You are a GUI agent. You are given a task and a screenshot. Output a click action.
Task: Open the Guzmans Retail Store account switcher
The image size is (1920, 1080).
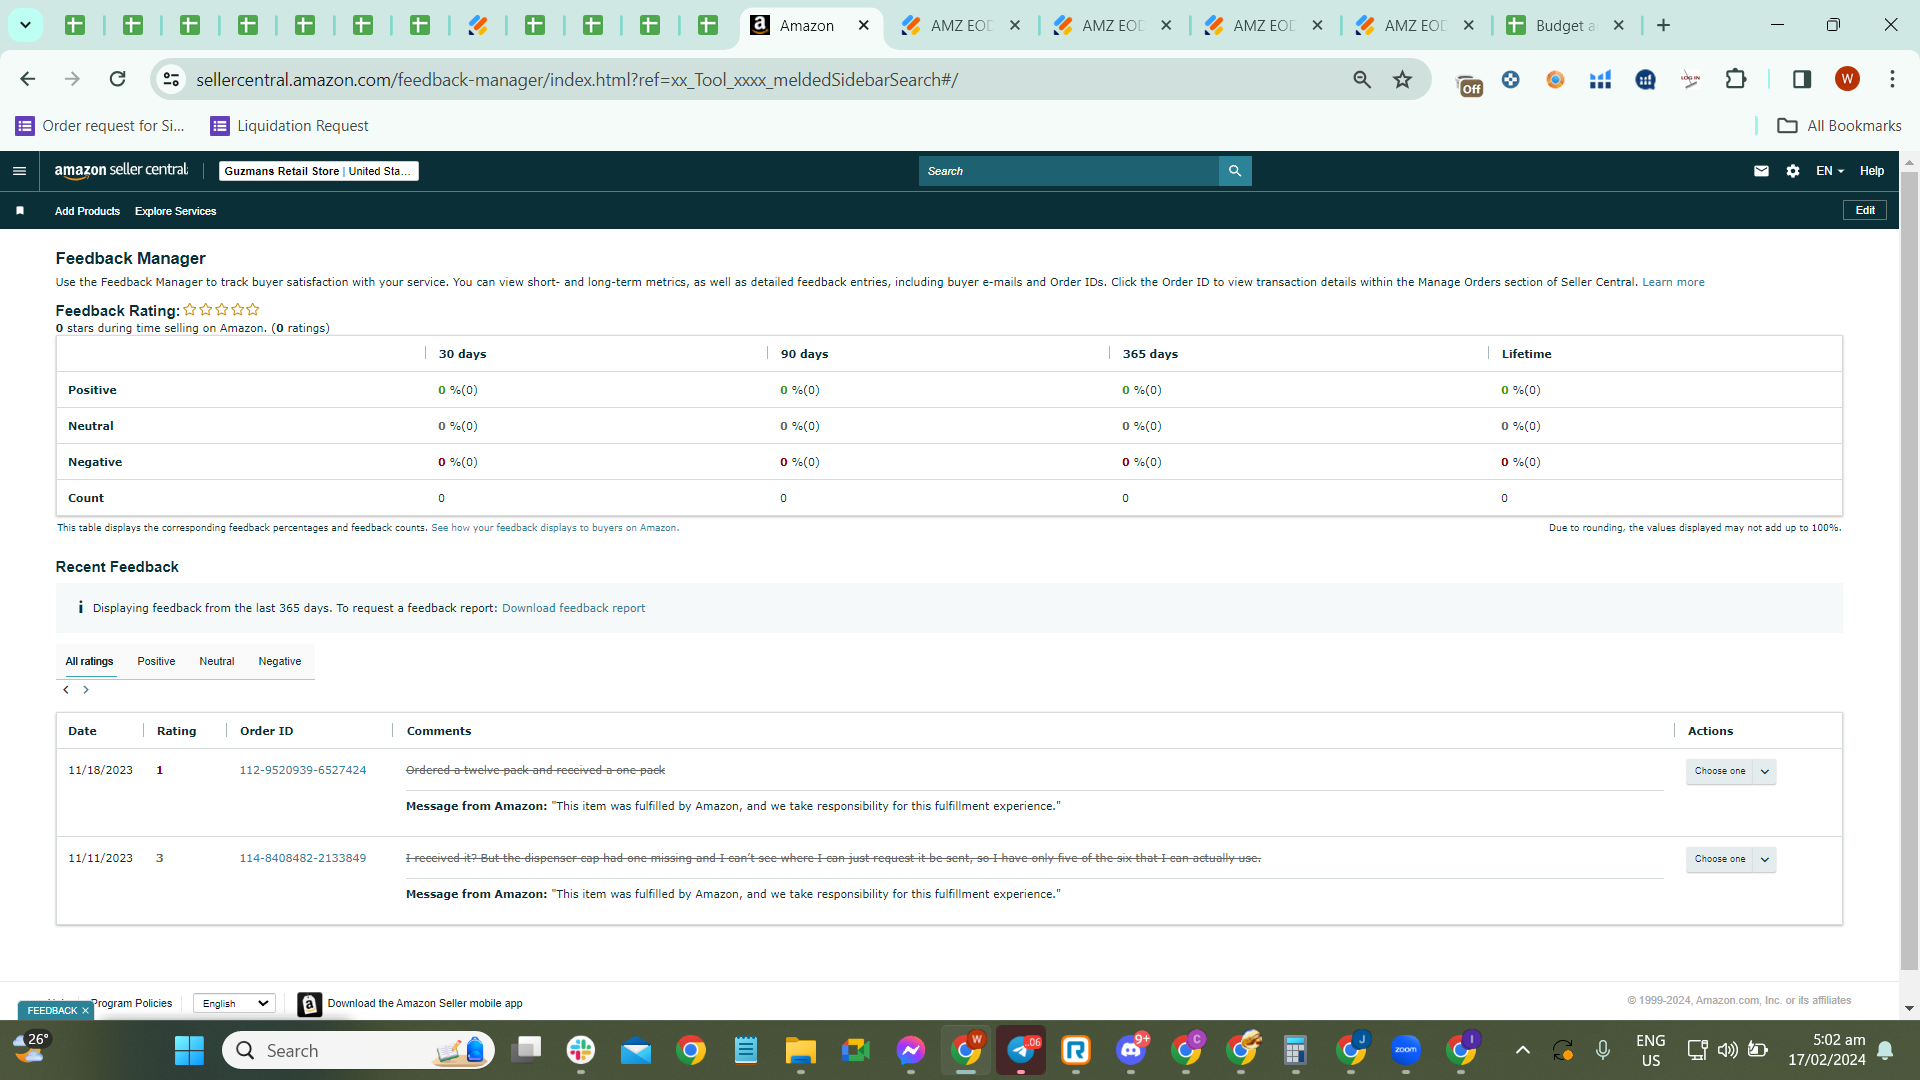318,171
